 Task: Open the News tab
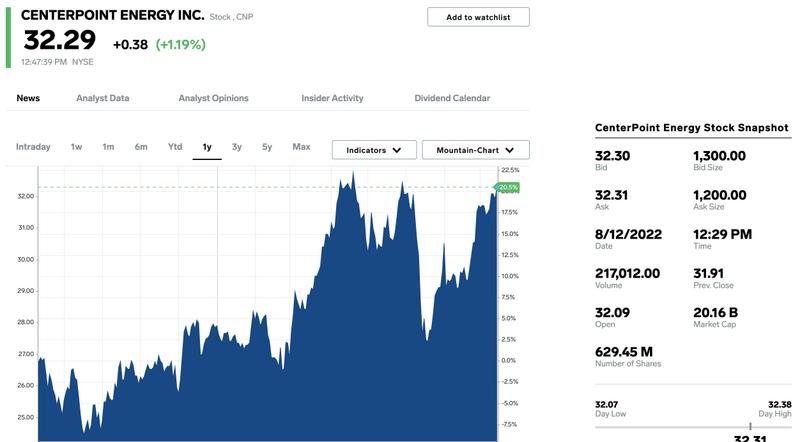(28, 98)
